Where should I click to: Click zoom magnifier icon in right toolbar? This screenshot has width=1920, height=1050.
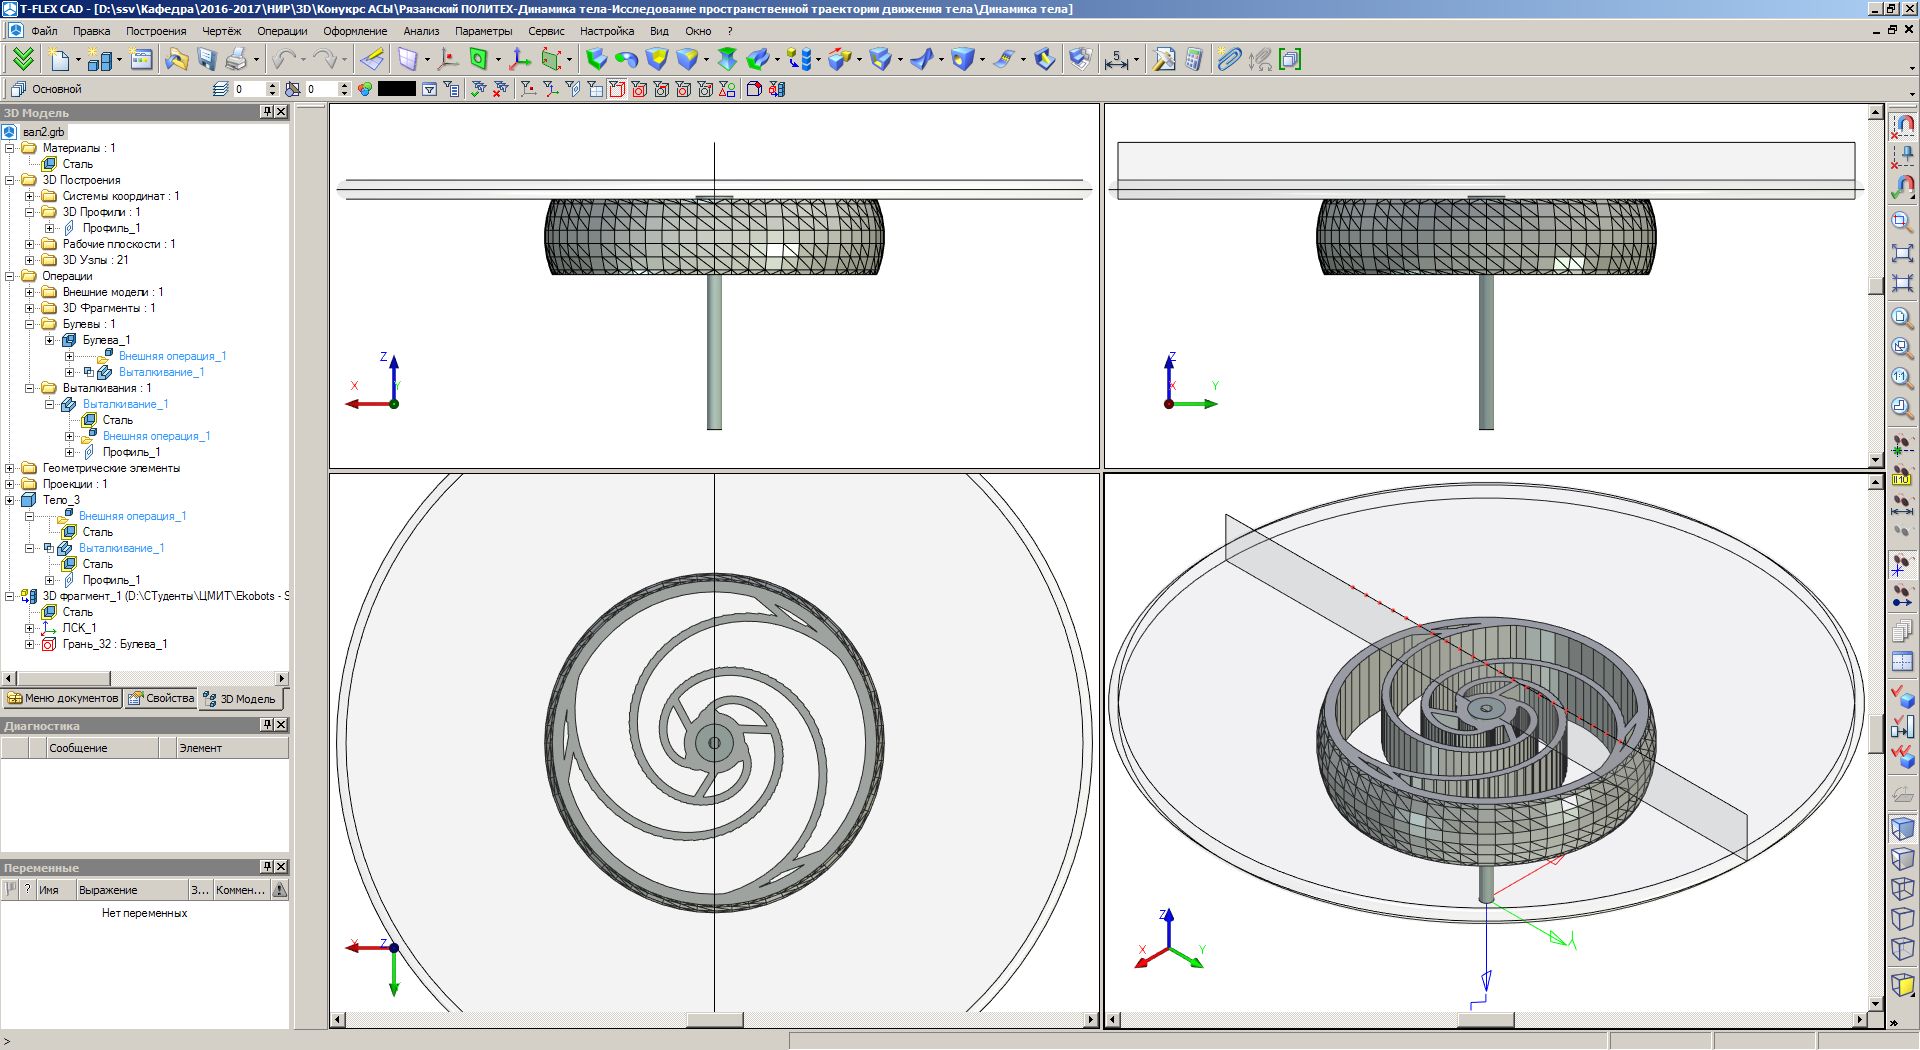[x=1902, y=221]
